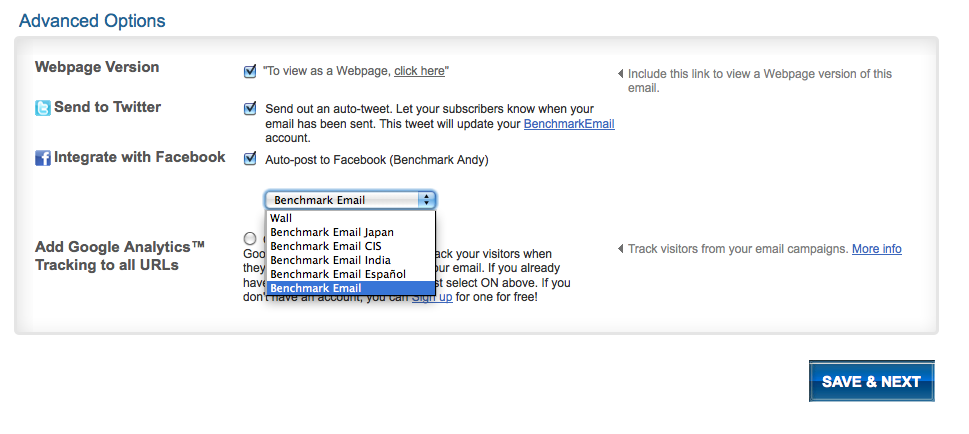
Task: Collapse the Benchmark Email dropdown arrows
Action: [x=426, y=200]
